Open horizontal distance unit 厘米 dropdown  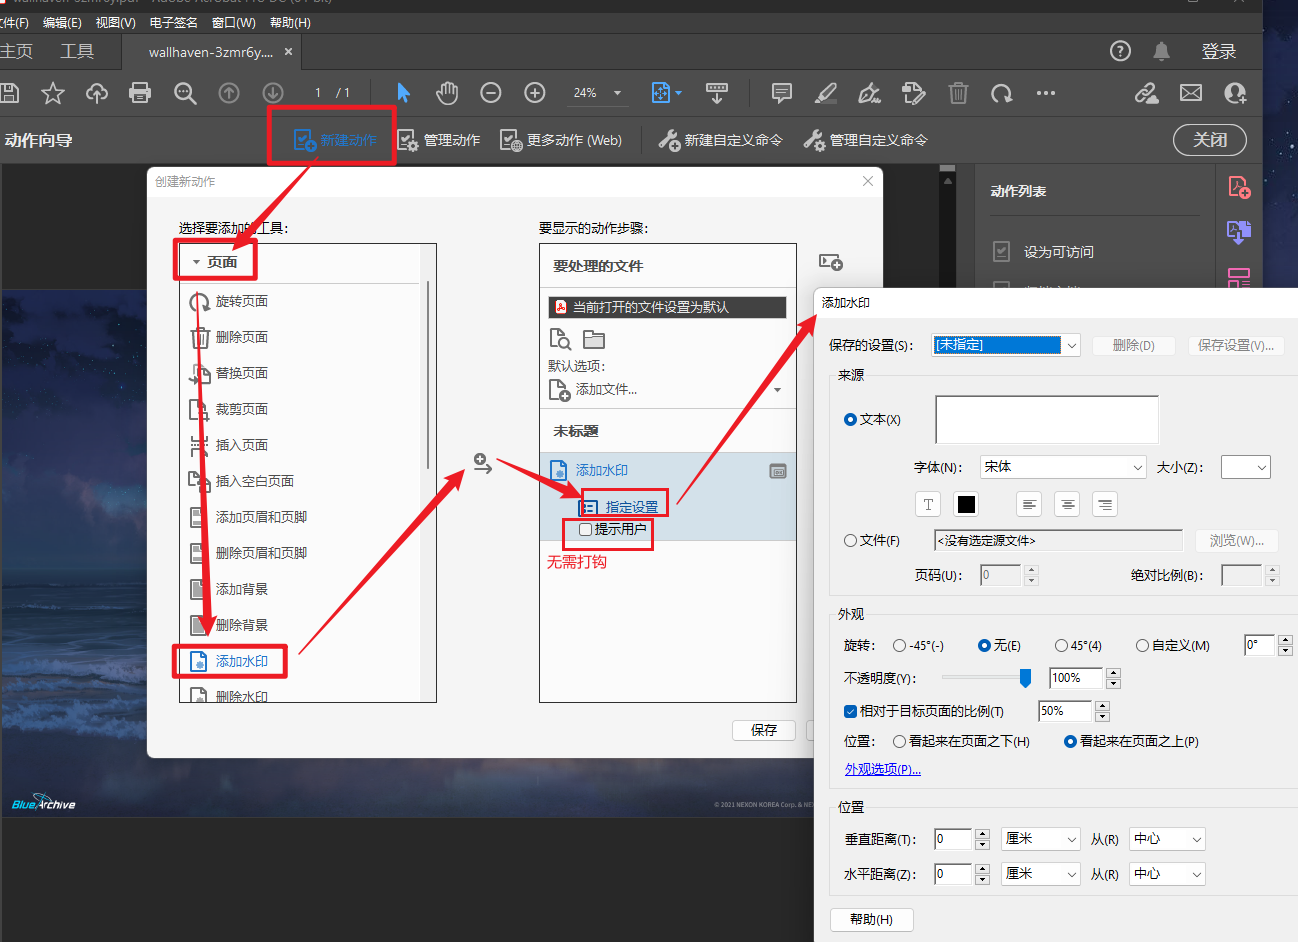[x=1041, y=874]
